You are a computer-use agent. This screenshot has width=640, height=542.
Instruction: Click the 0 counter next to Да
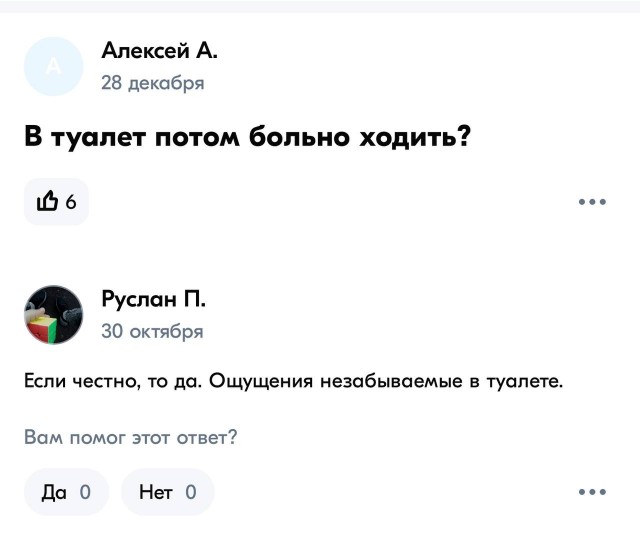[x=85, y=492]
